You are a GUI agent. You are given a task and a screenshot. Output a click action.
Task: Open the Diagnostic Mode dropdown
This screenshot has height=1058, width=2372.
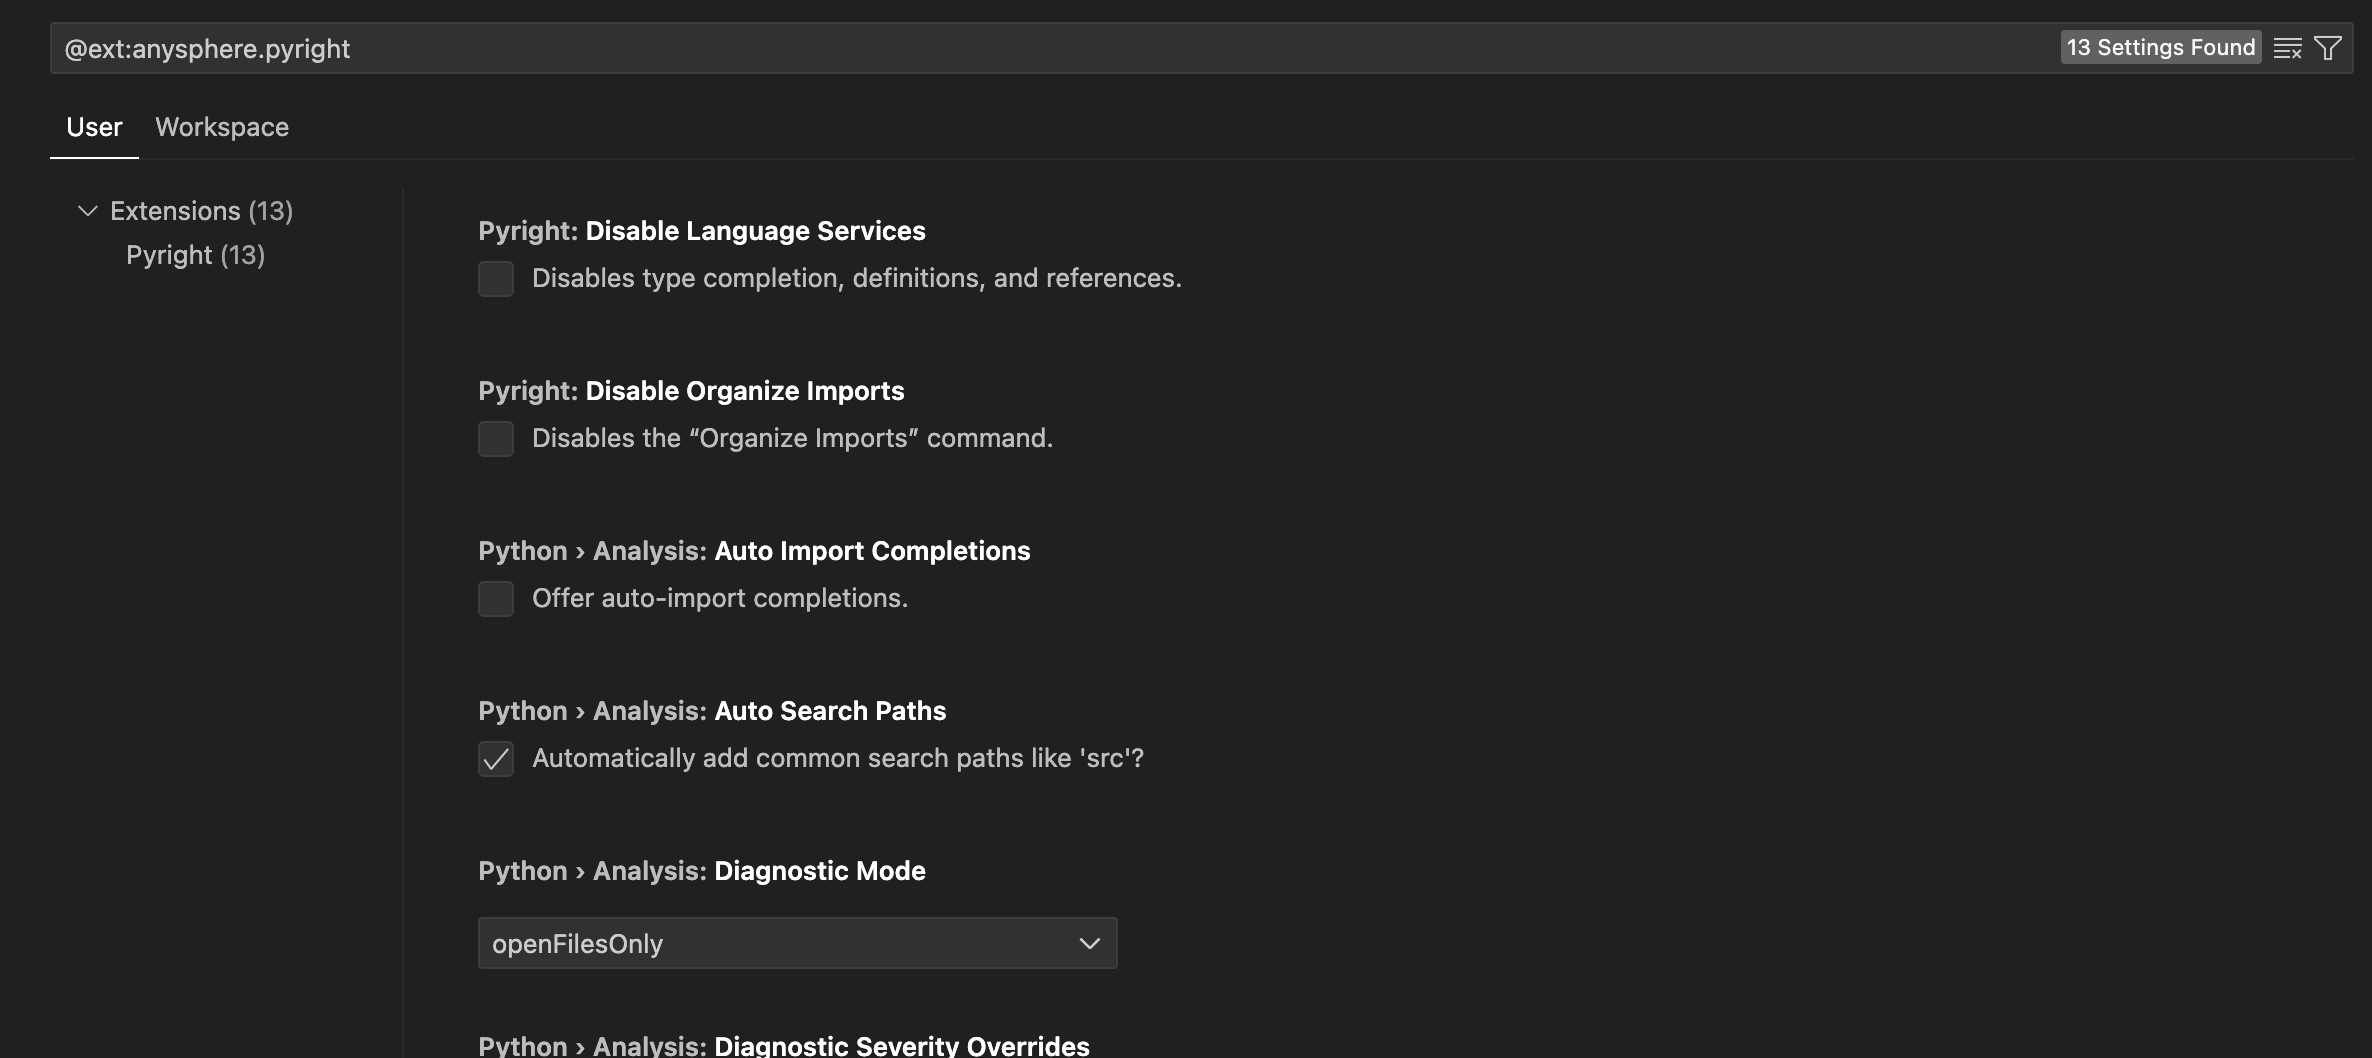point(797,943)
